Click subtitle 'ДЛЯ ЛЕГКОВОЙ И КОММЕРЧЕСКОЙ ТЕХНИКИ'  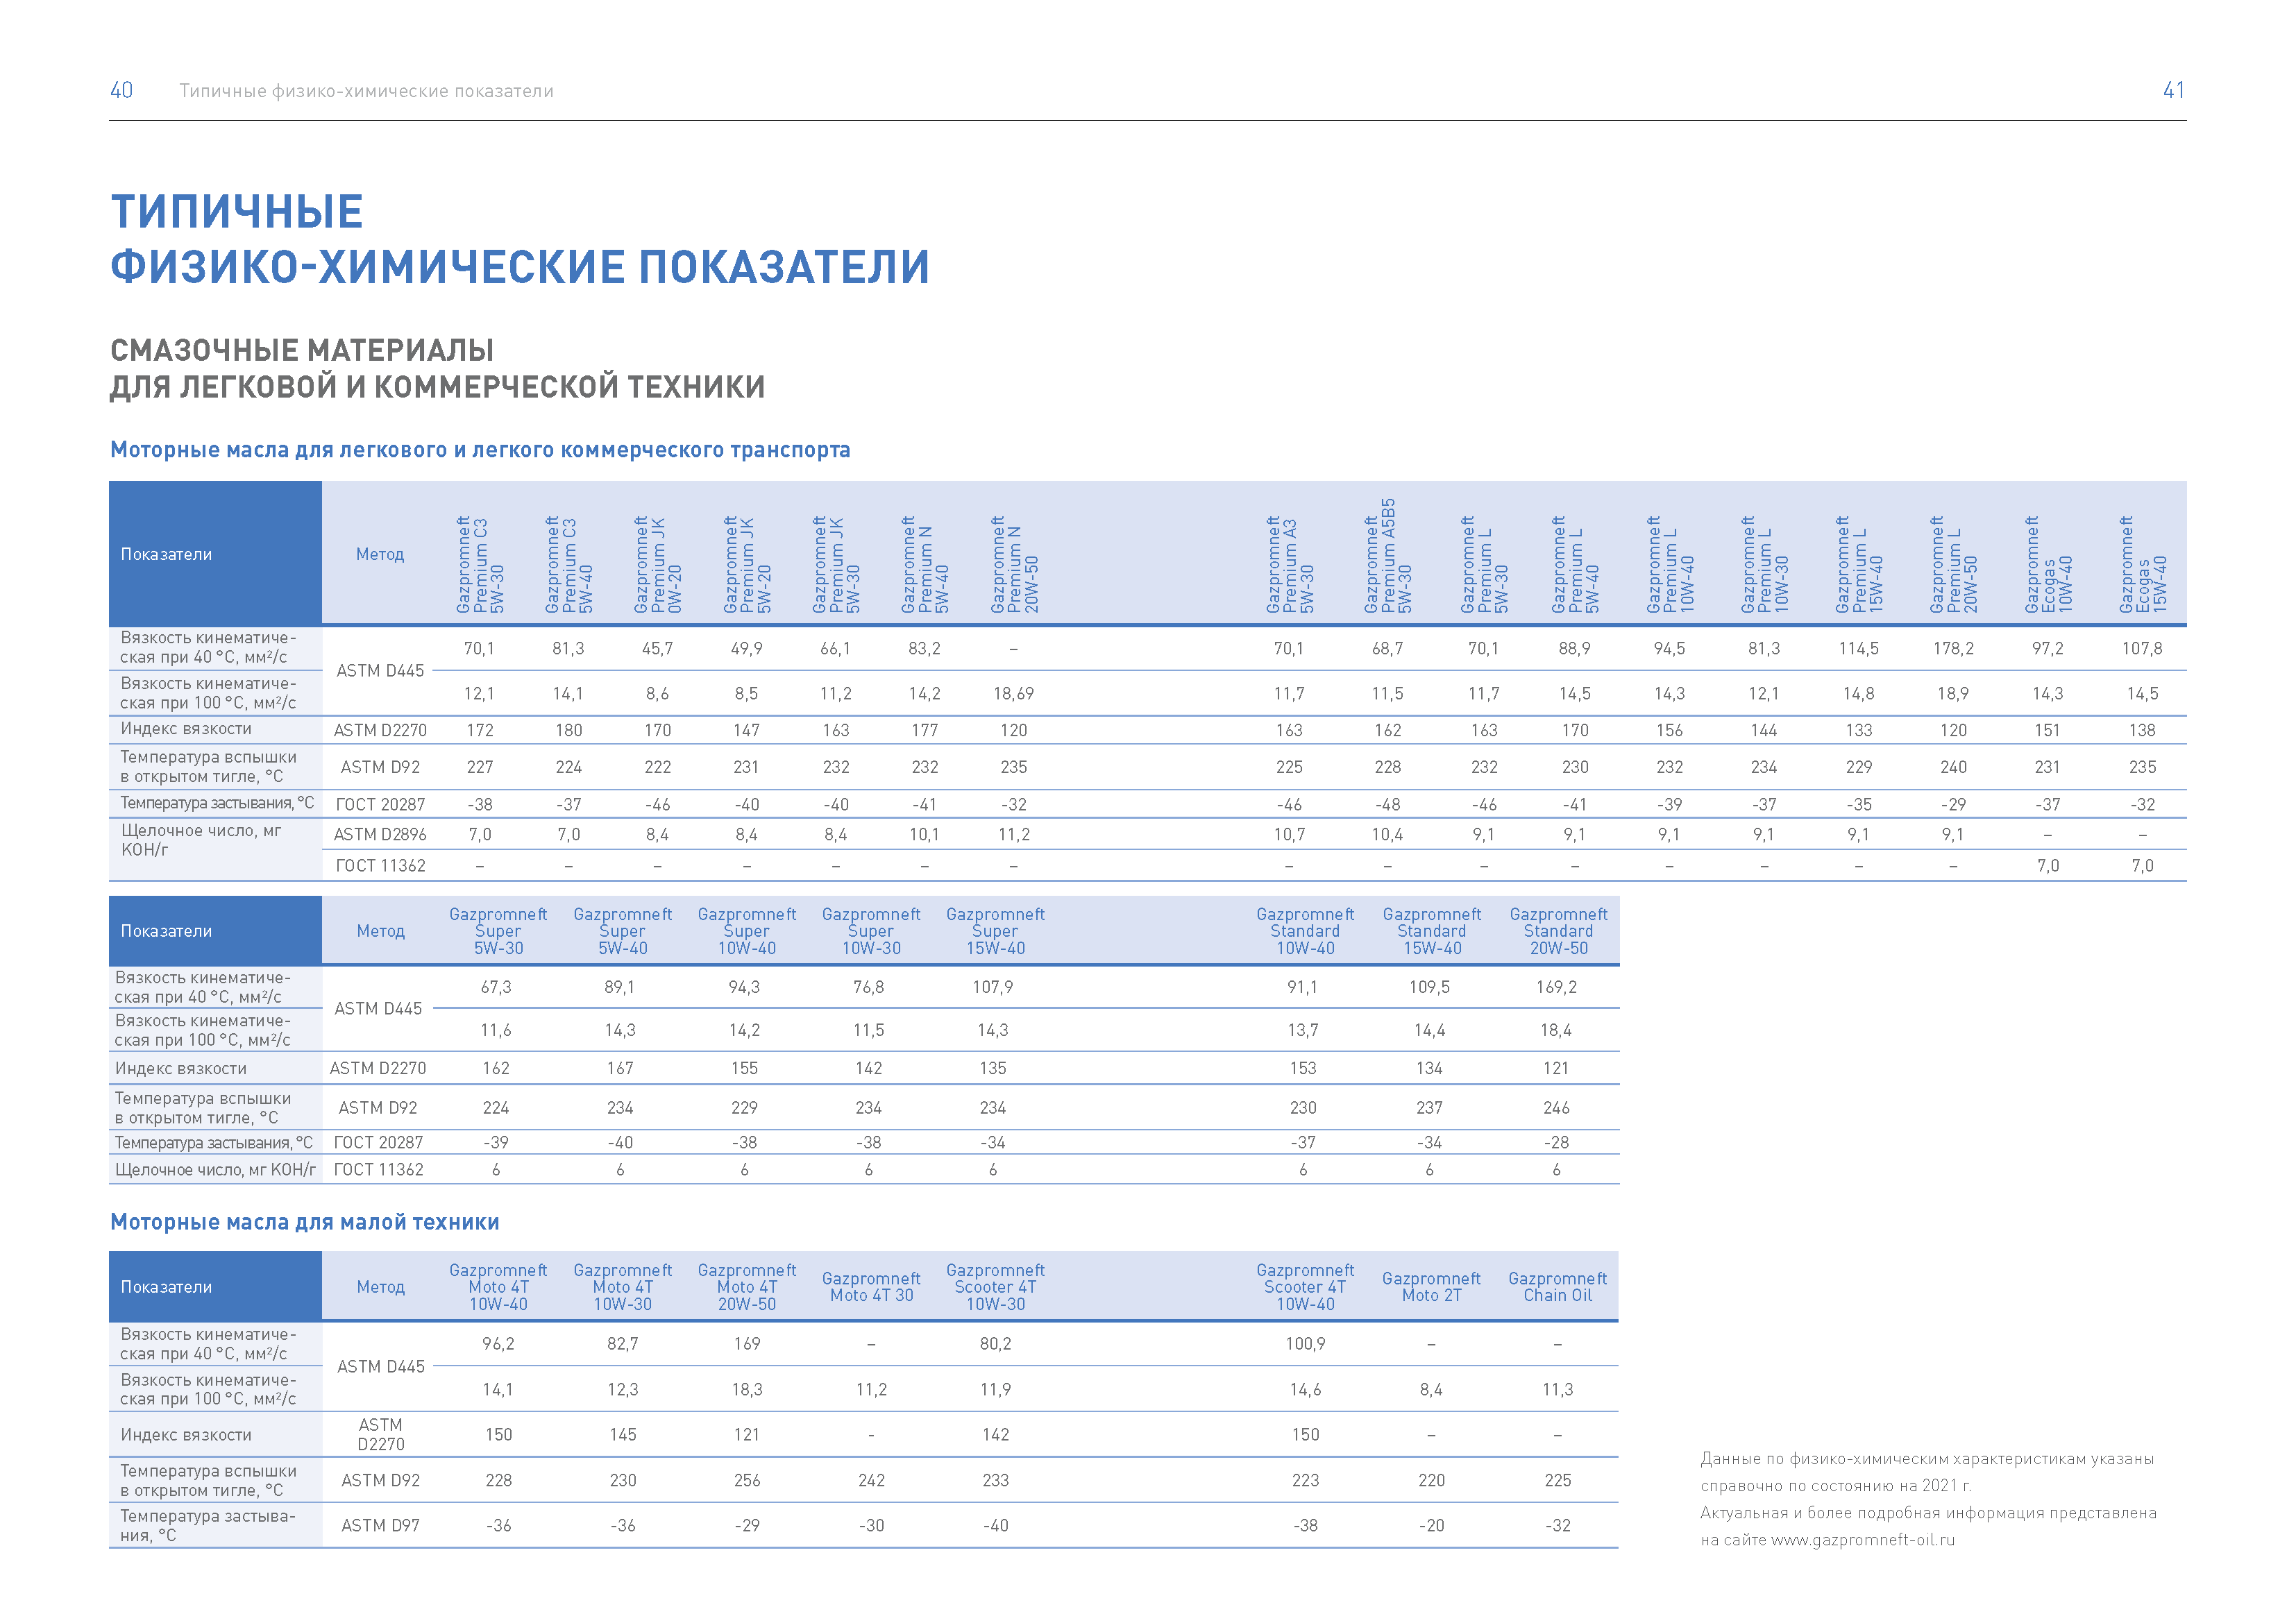point(438,387)
